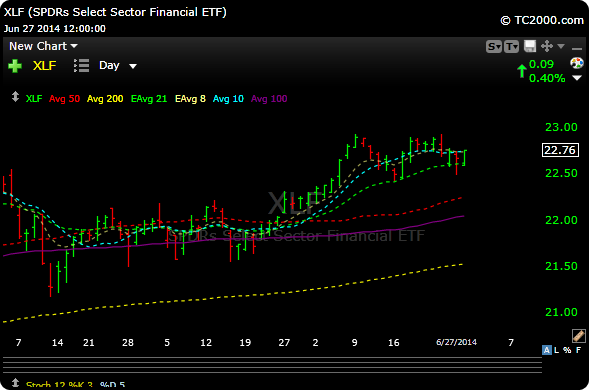Expand the white arrow below palette icon
The height and width of the screenshot is (390, 589).
[577, 78]
